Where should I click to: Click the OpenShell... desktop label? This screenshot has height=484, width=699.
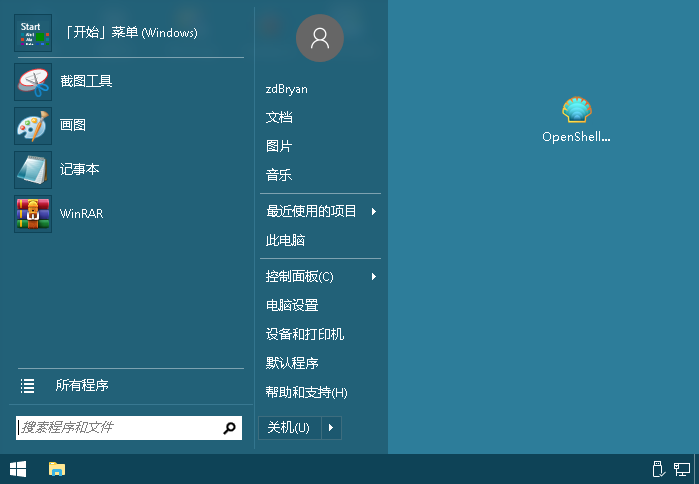576,137
